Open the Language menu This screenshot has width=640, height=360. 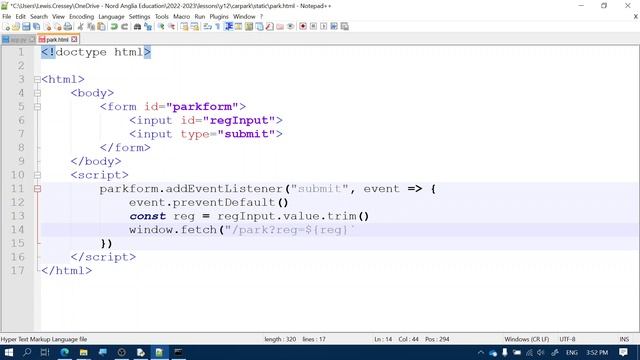coord(111,17)
